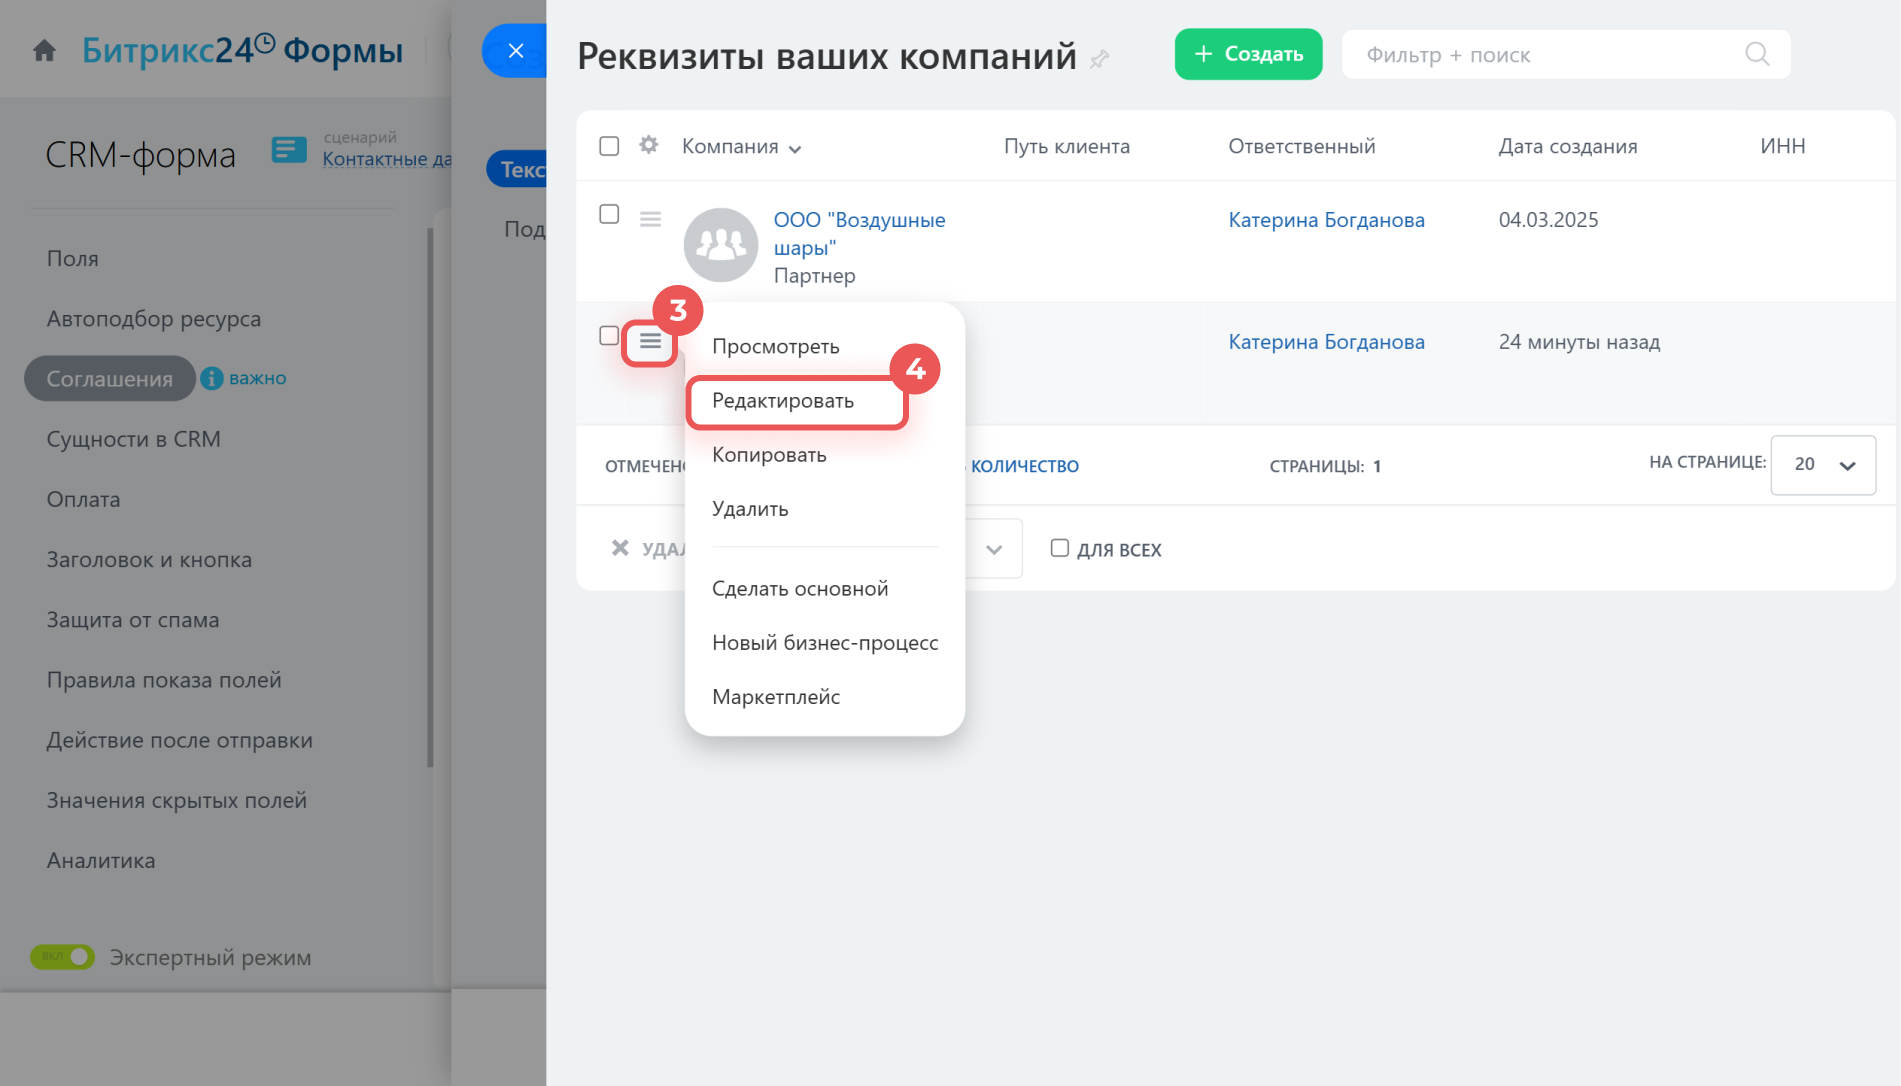Click the search magnifier icon

pyautogui.click(x=1757, y=54)
